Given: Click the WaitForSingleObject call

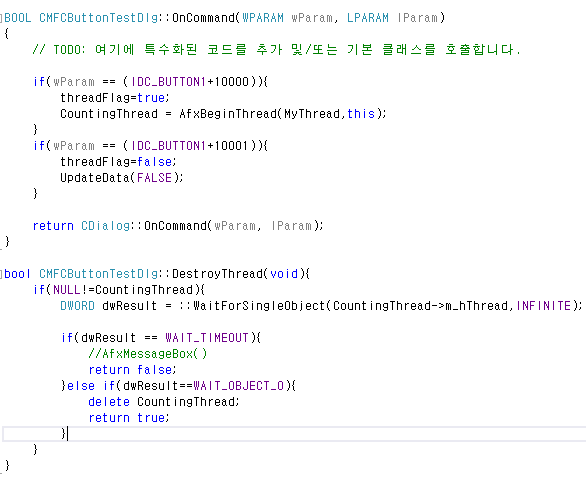Looking at the screenshot, I should [x=259, y=306].
